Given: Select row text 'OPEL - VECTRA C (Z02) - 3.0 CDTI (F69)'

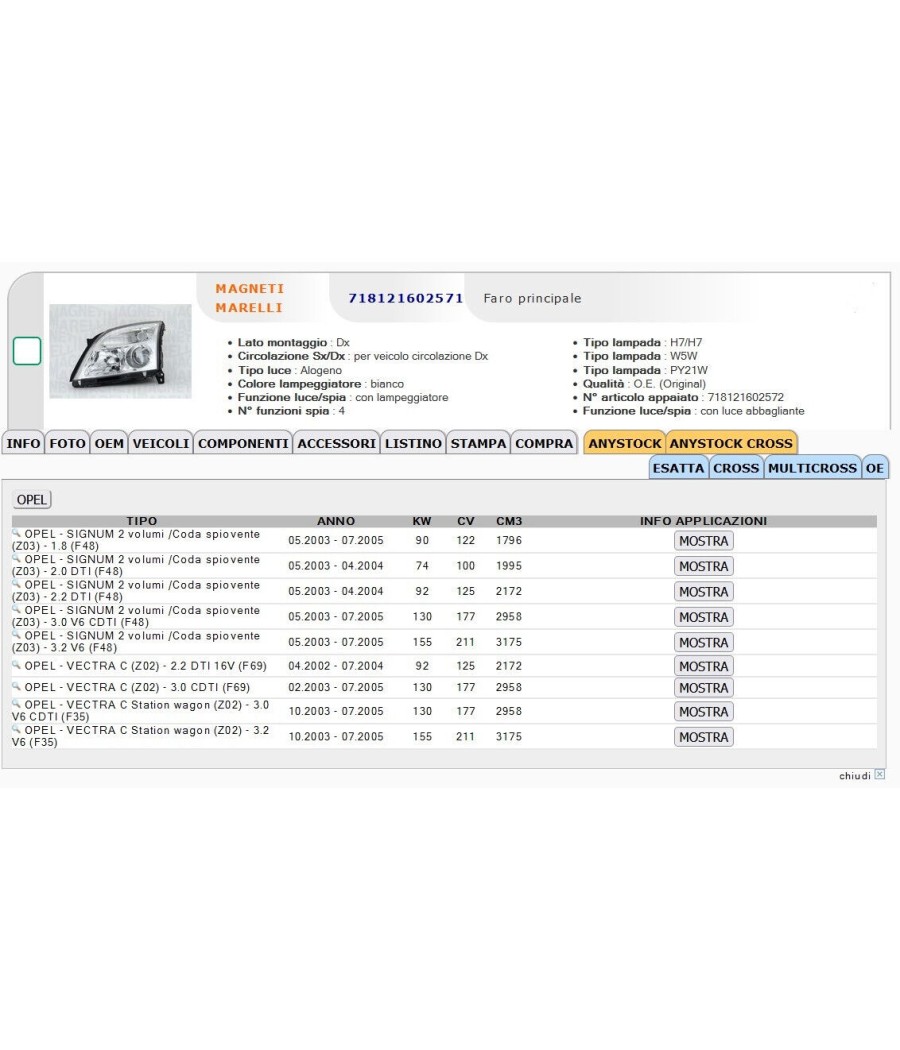Looking at the screenshot, I should pyautogui.click(x=137, y=688).
